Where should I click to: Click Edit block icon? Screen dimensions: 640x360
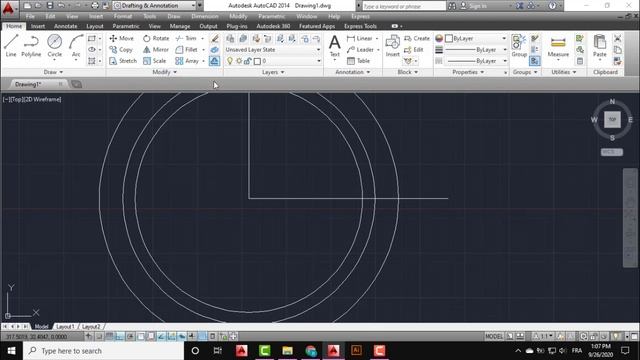coord(414,49)
